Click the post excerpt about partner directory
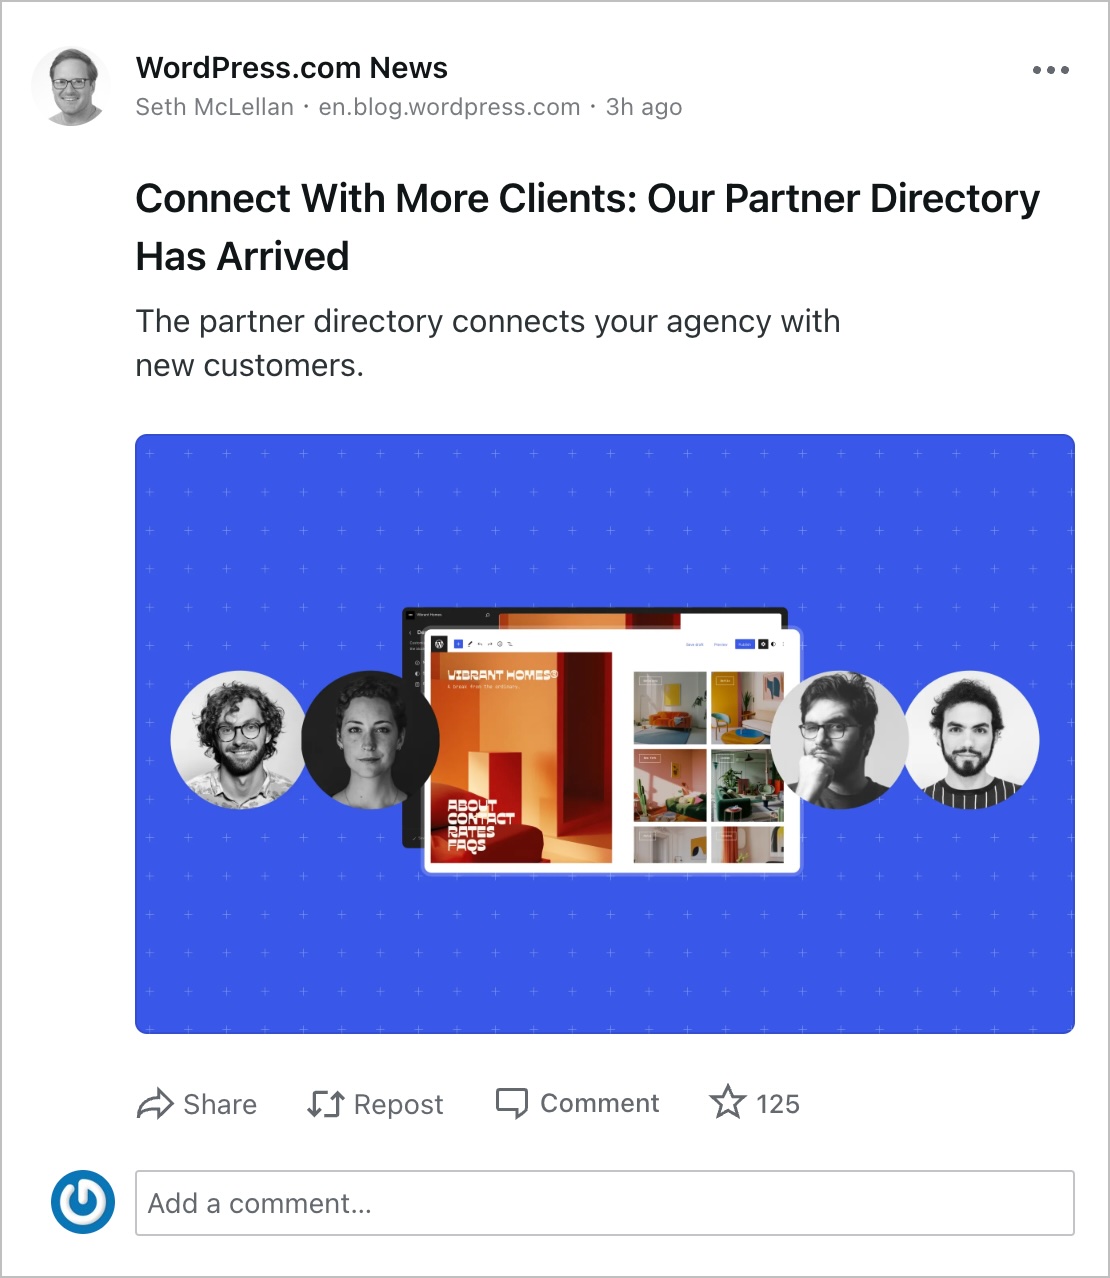The image size is (1110, 1278). (488, 343)
